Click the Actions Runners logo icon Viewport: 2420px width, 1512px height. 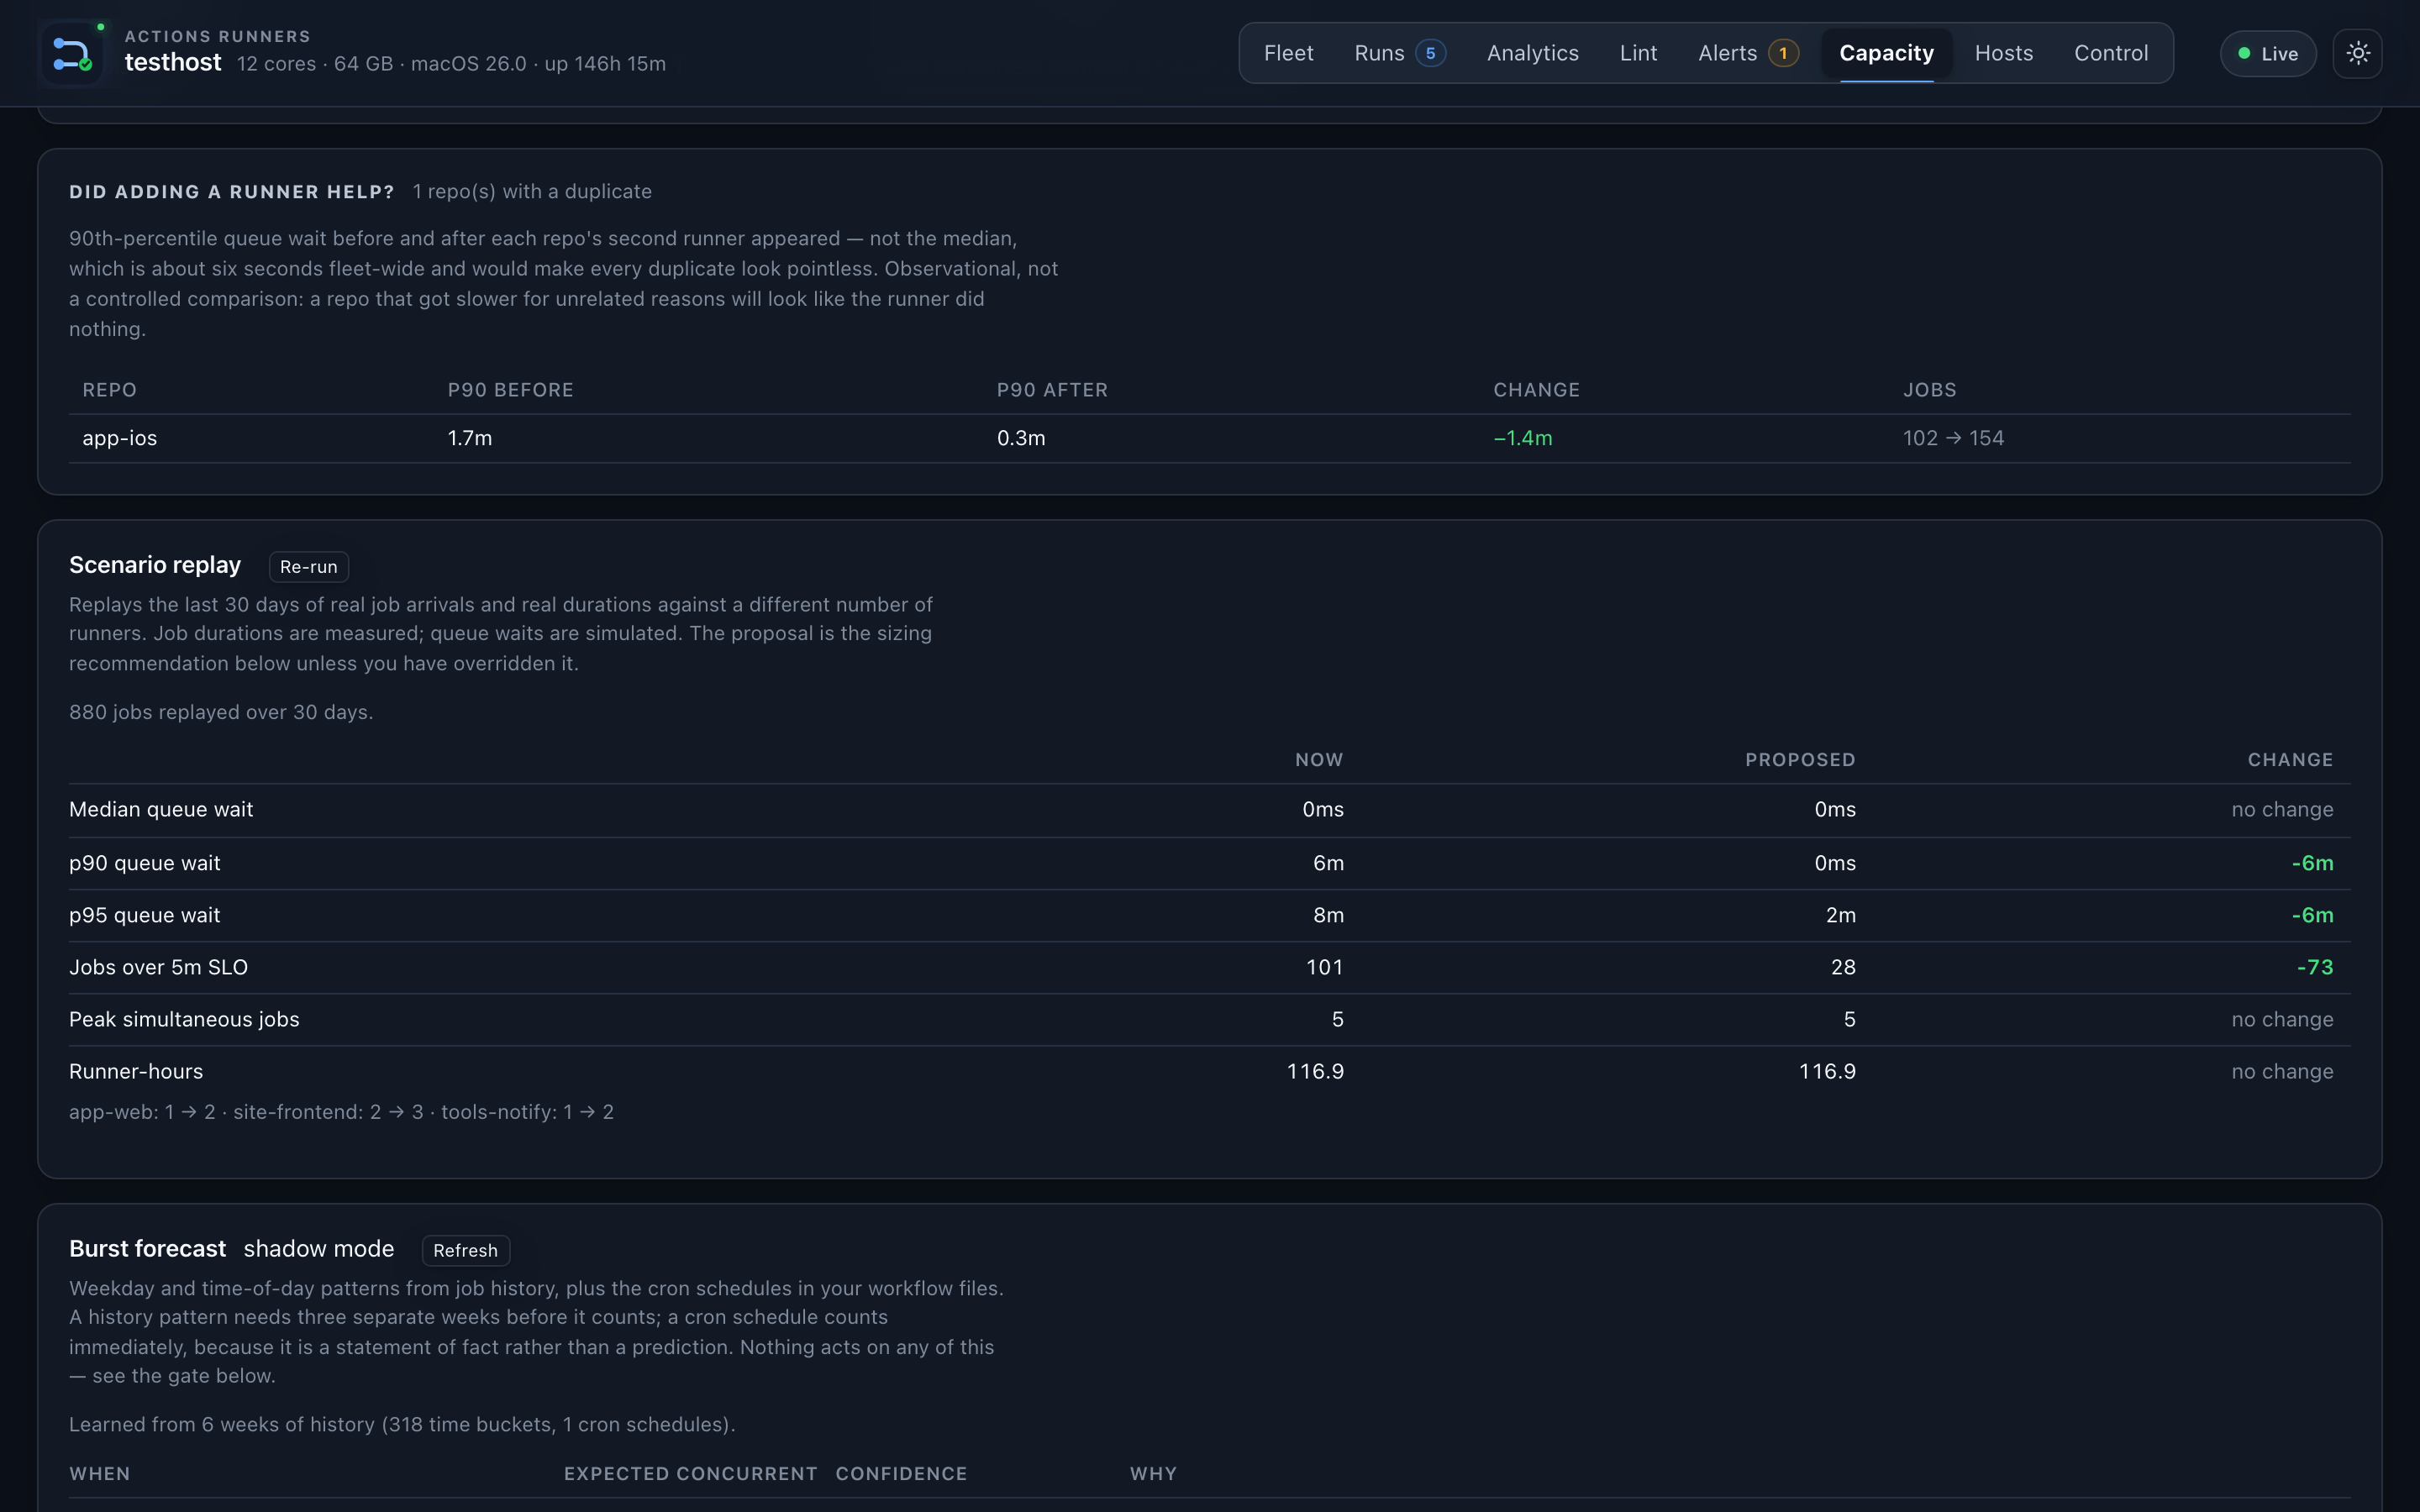(72, 54)
